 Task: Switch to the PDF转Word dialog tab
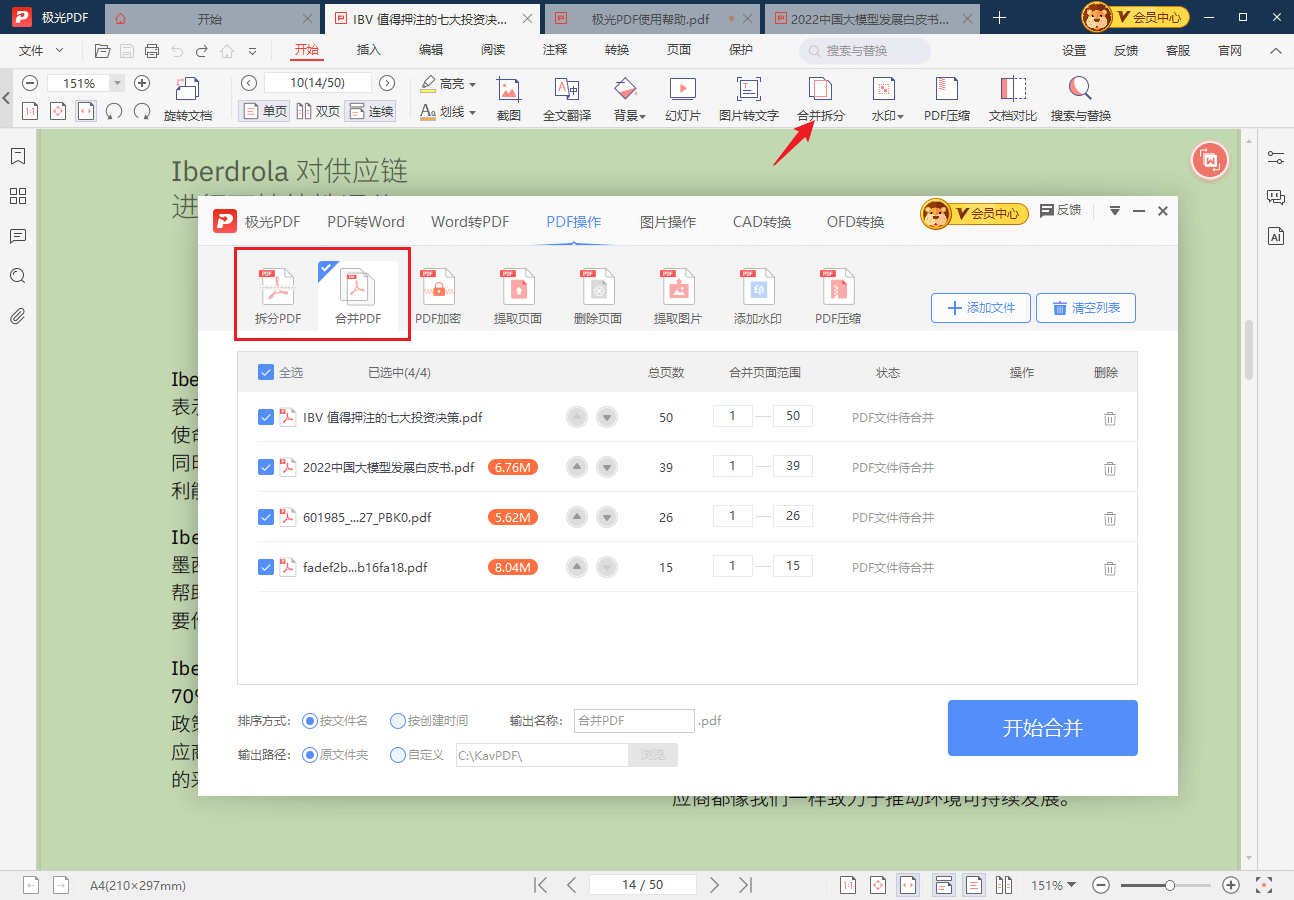point(366,222)
